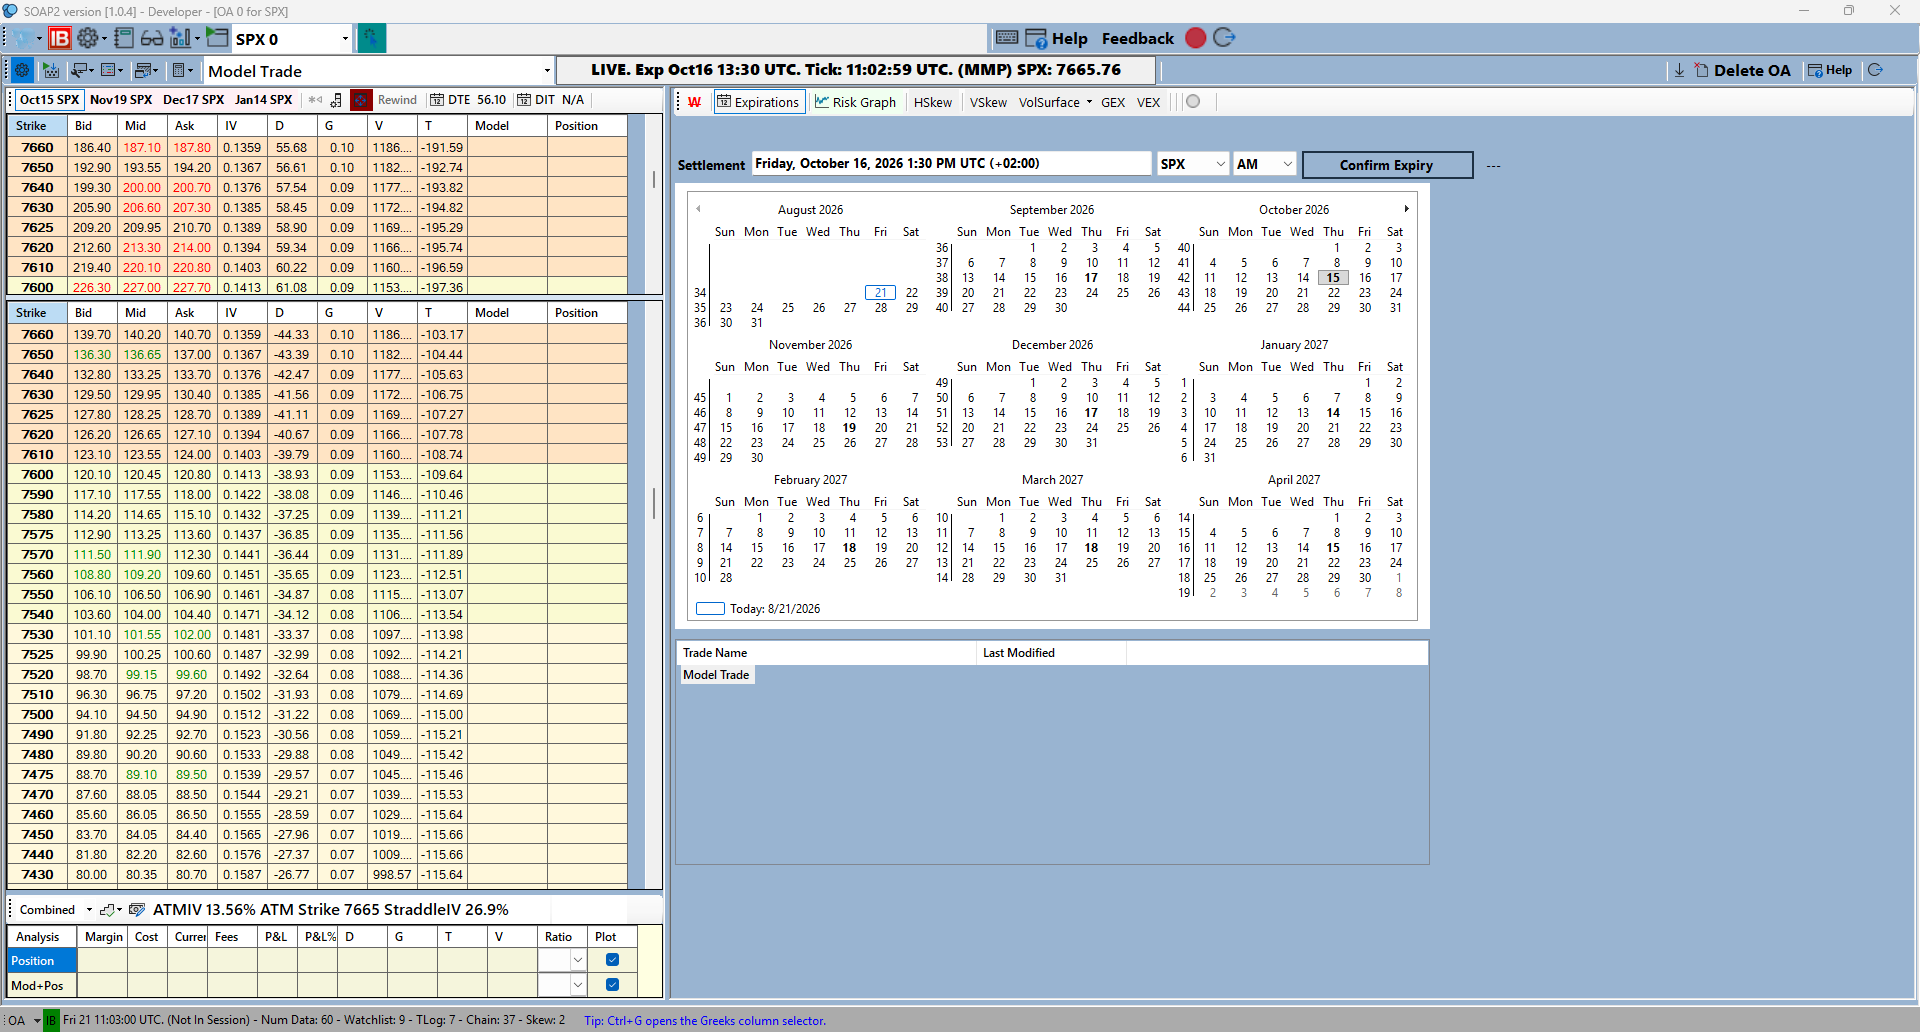Click the dark red target focus icon

click(x=361, y=100)
